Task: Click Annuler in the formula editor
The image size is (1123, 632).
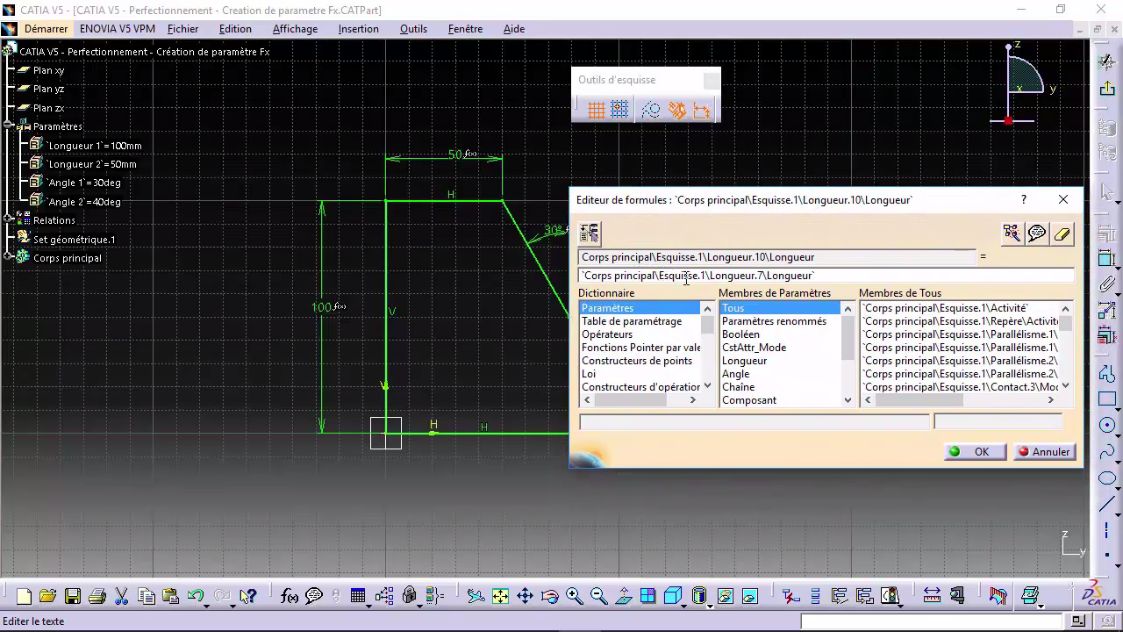Action: (x=1044, y=451)
